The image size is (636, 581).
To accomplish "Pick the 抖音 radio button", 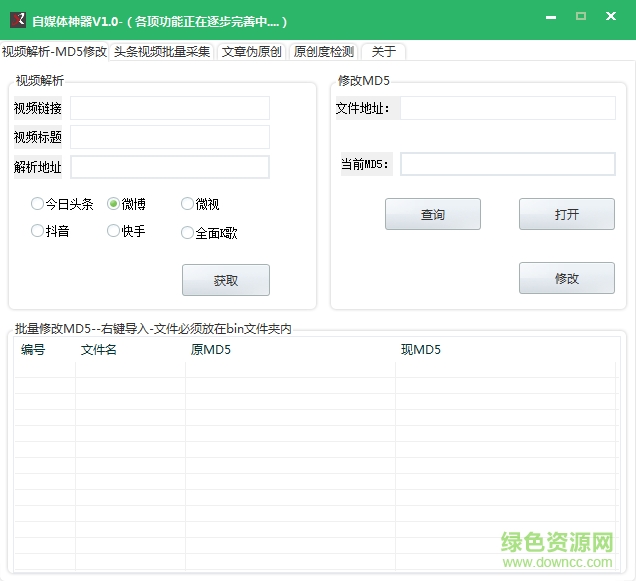I will [38, 231].
